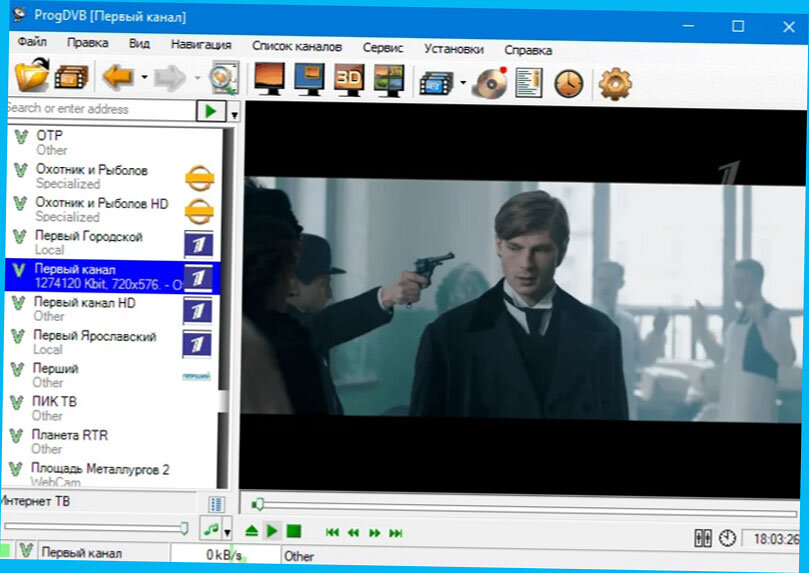
Task: Open the Навигация menu
Action: pos(201,44)
